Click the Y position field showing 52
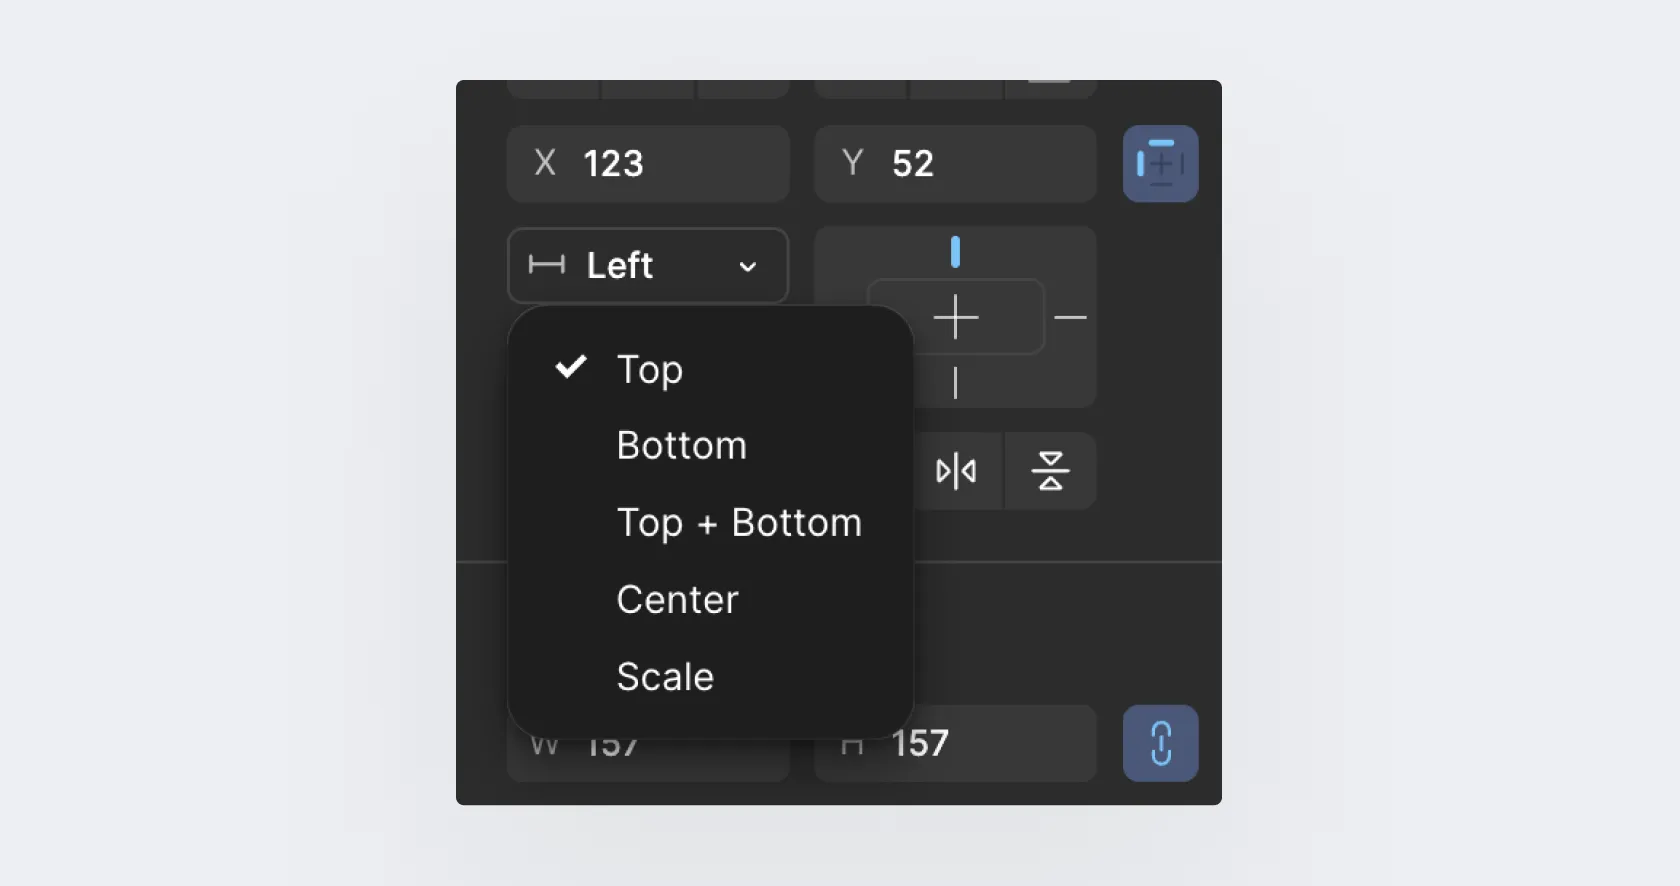1680x886 pixels. [955, 164]
